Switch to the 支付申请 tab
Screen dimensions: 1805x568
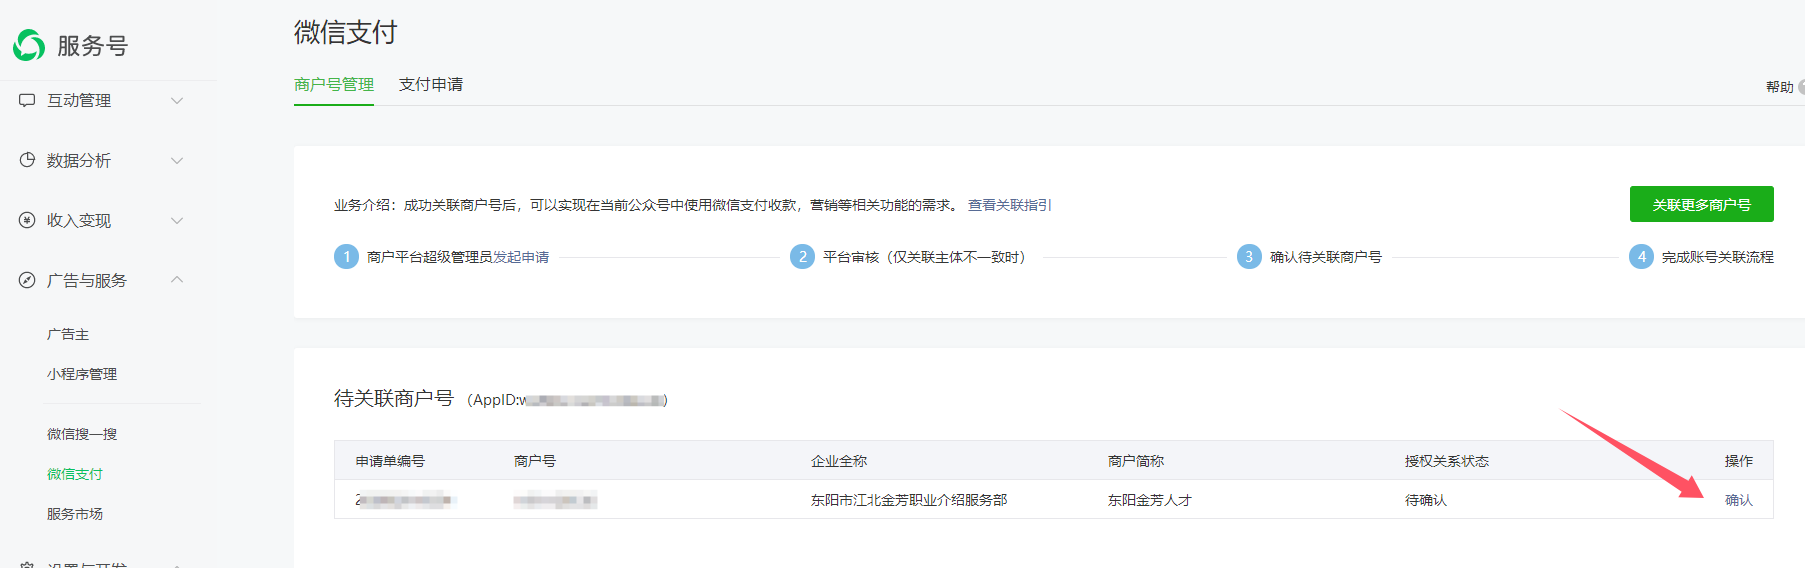(430, 85)
